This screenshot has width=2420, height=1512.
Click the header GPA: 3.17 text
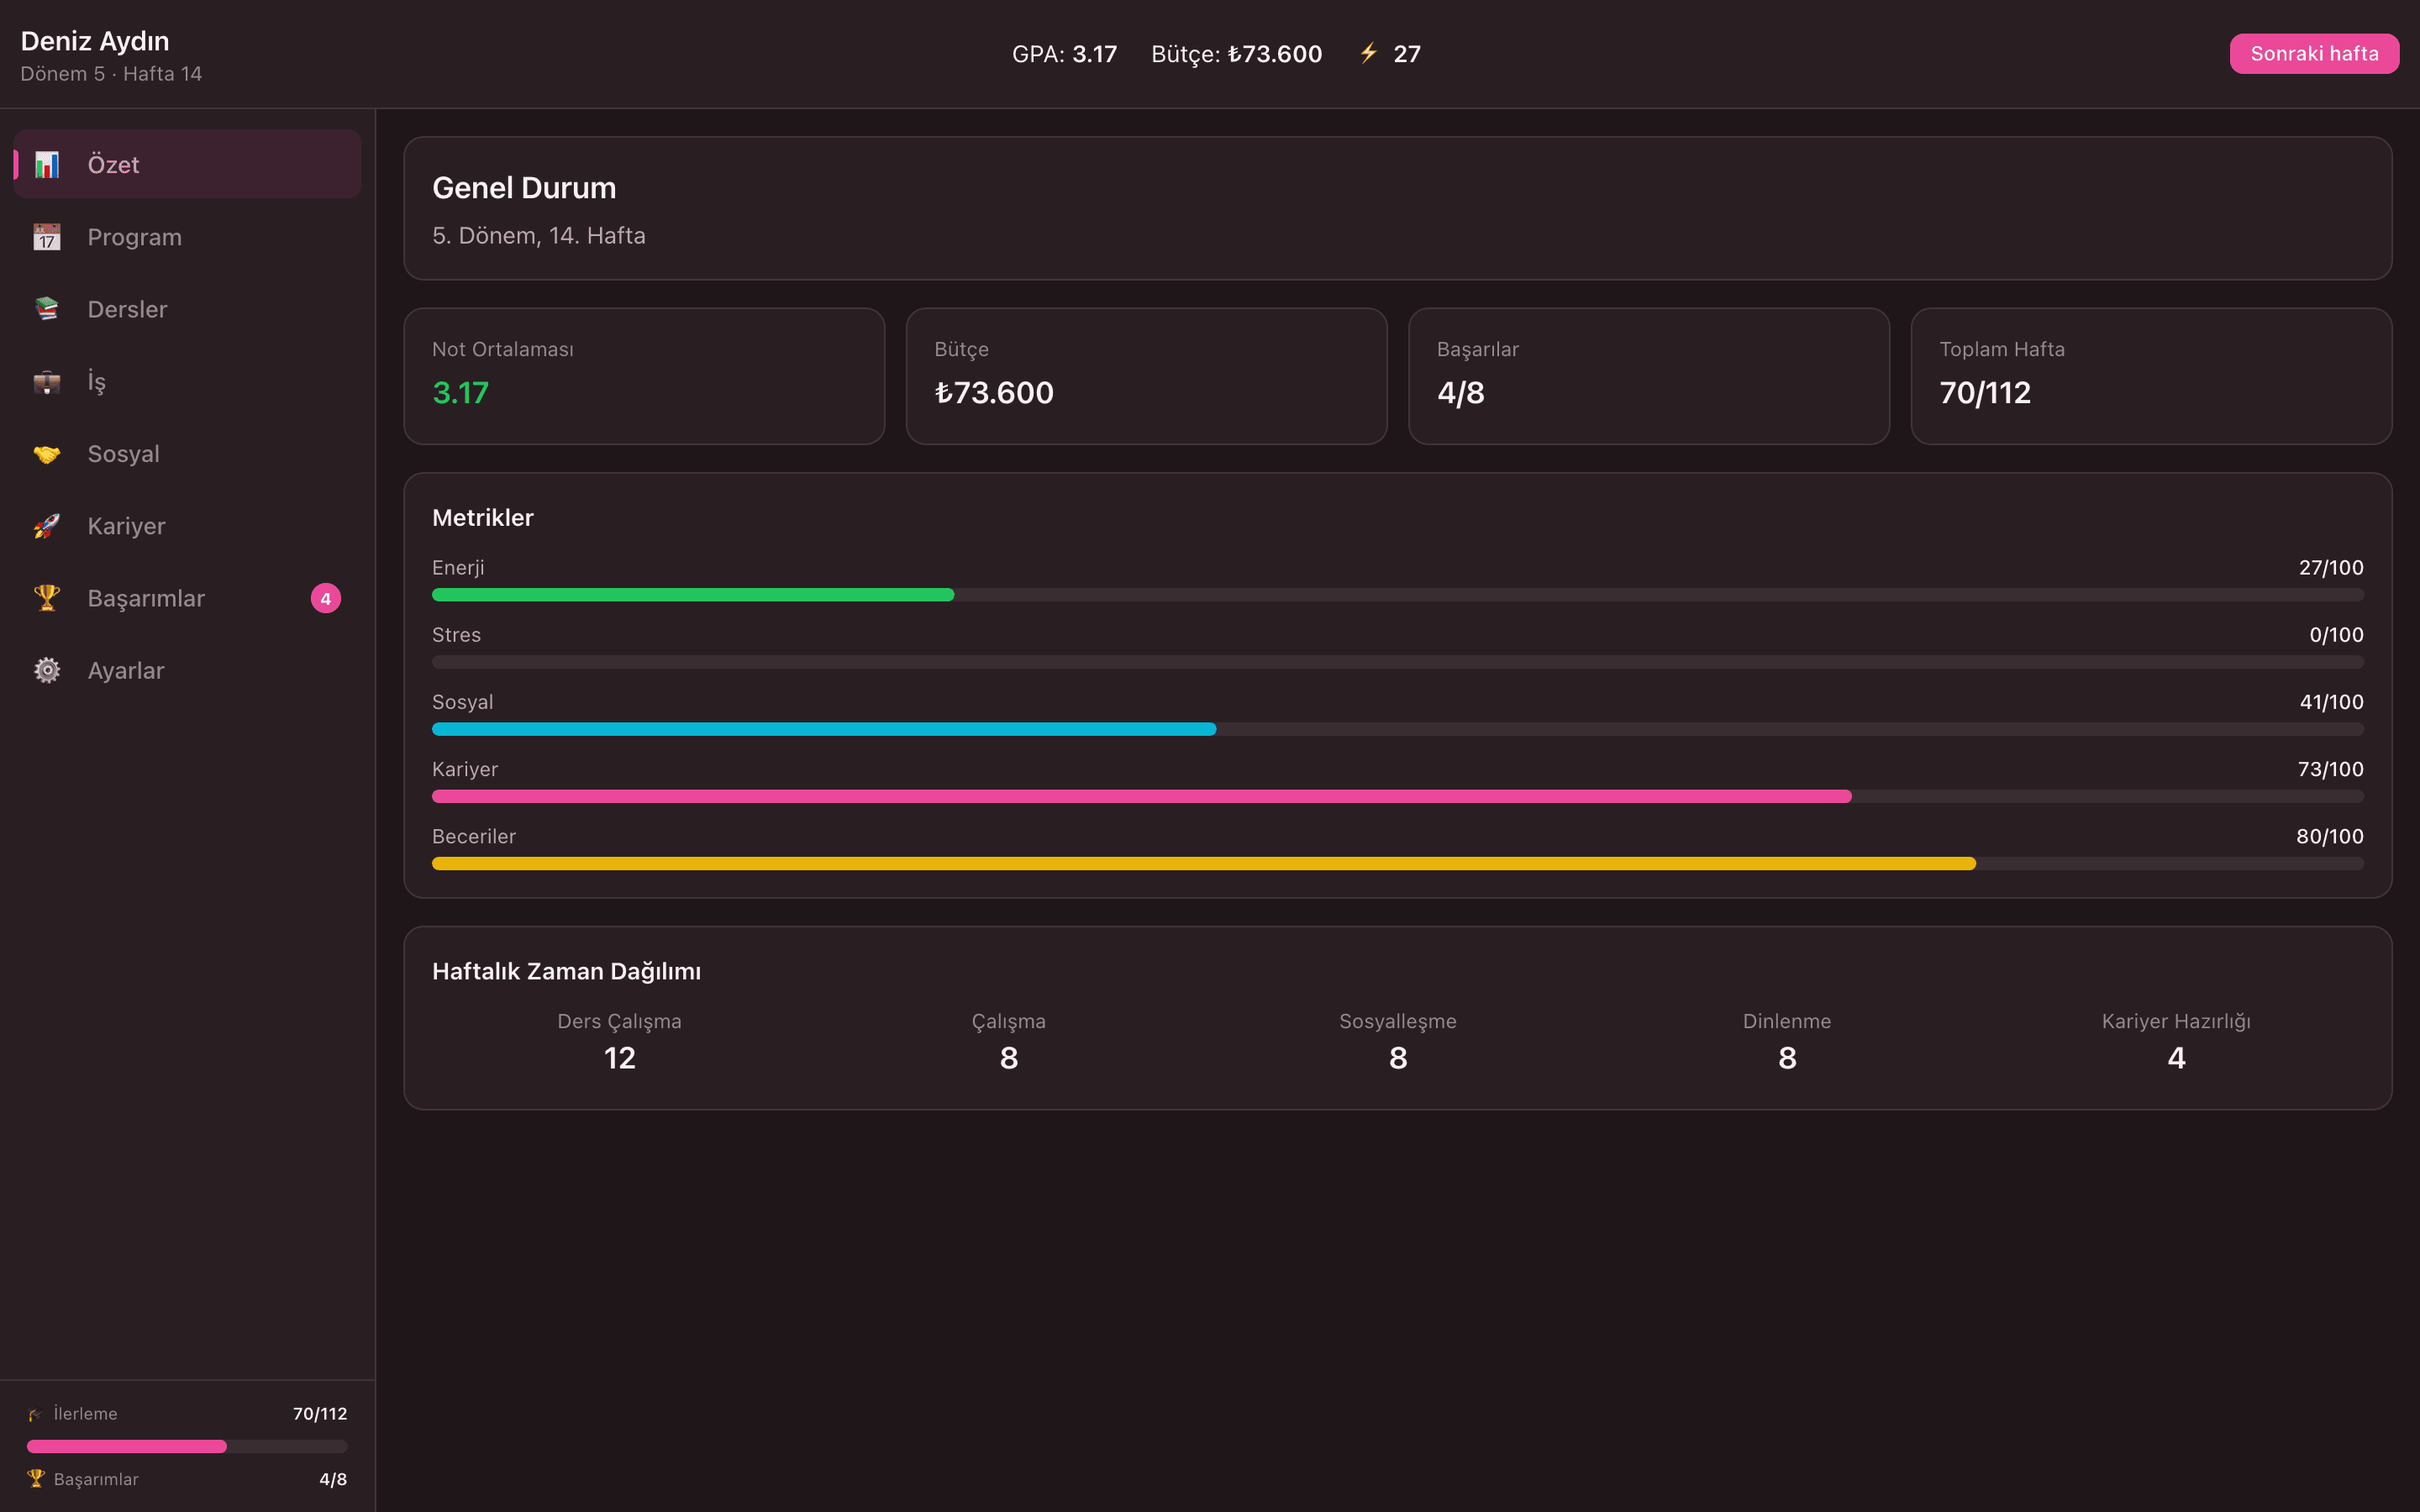coord(1064,54)
